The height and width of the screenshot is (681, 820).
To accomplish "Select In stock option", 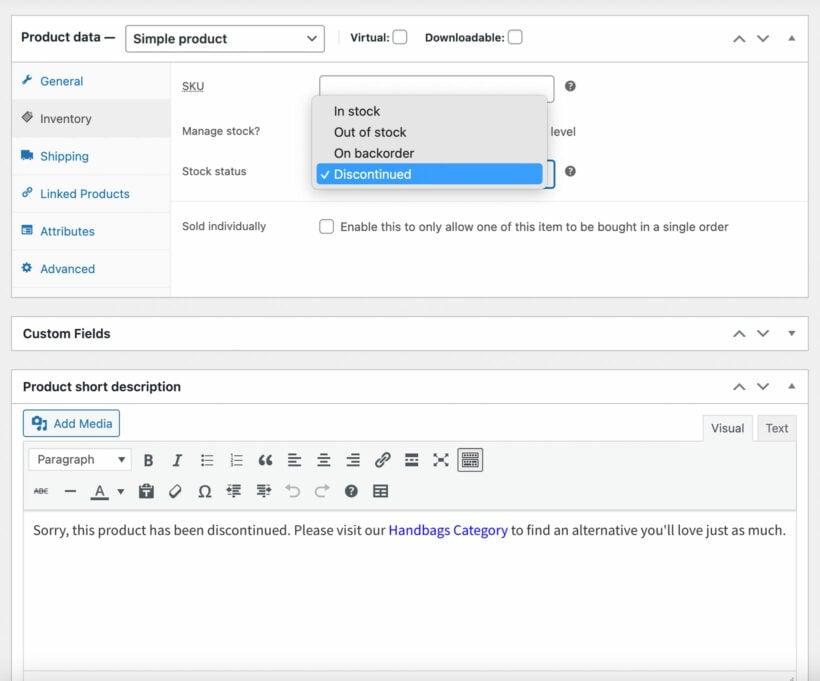I will pos(429,111).
